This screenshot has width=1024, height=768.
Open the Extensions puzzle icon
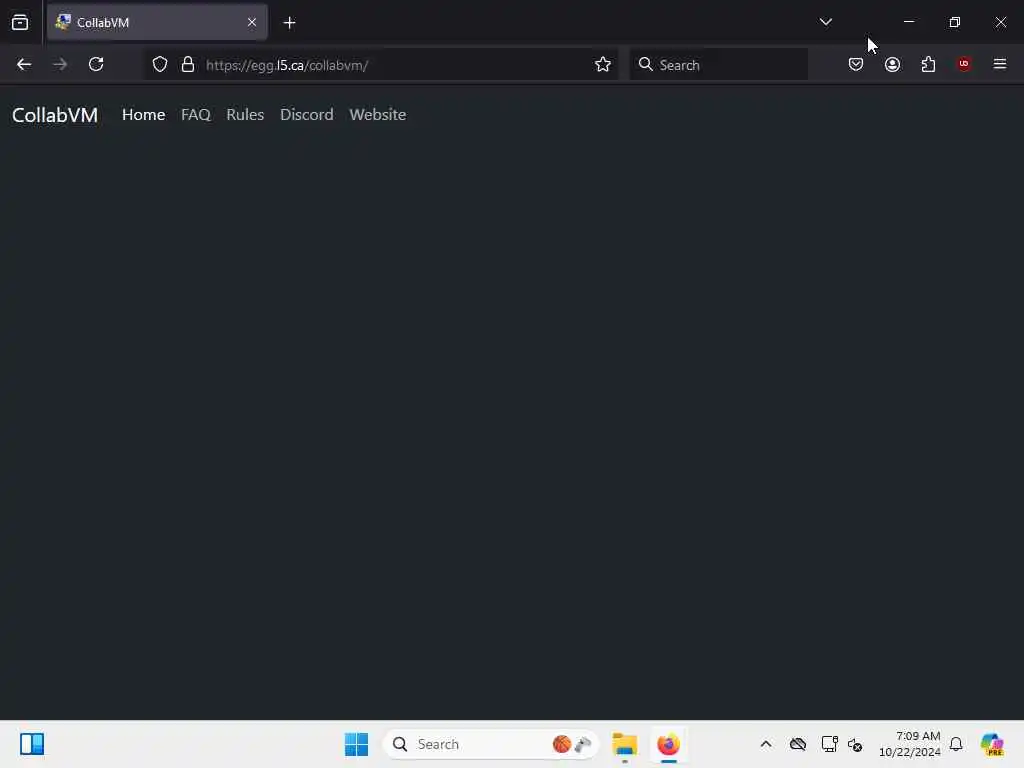pos(928,64)
